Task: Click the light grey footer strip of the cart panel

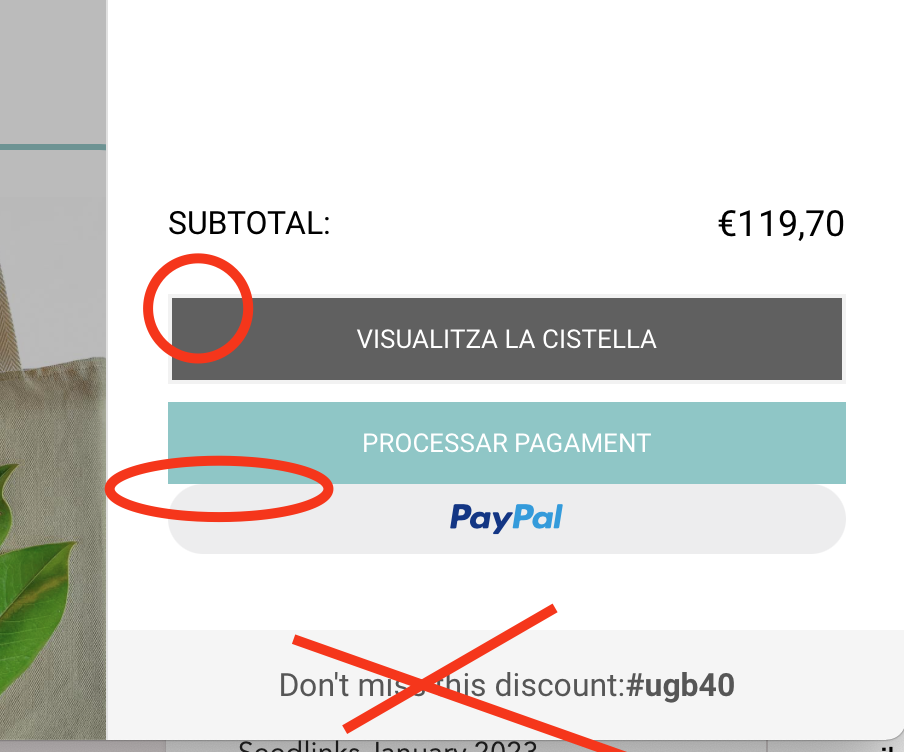Action: pos(506,685)
